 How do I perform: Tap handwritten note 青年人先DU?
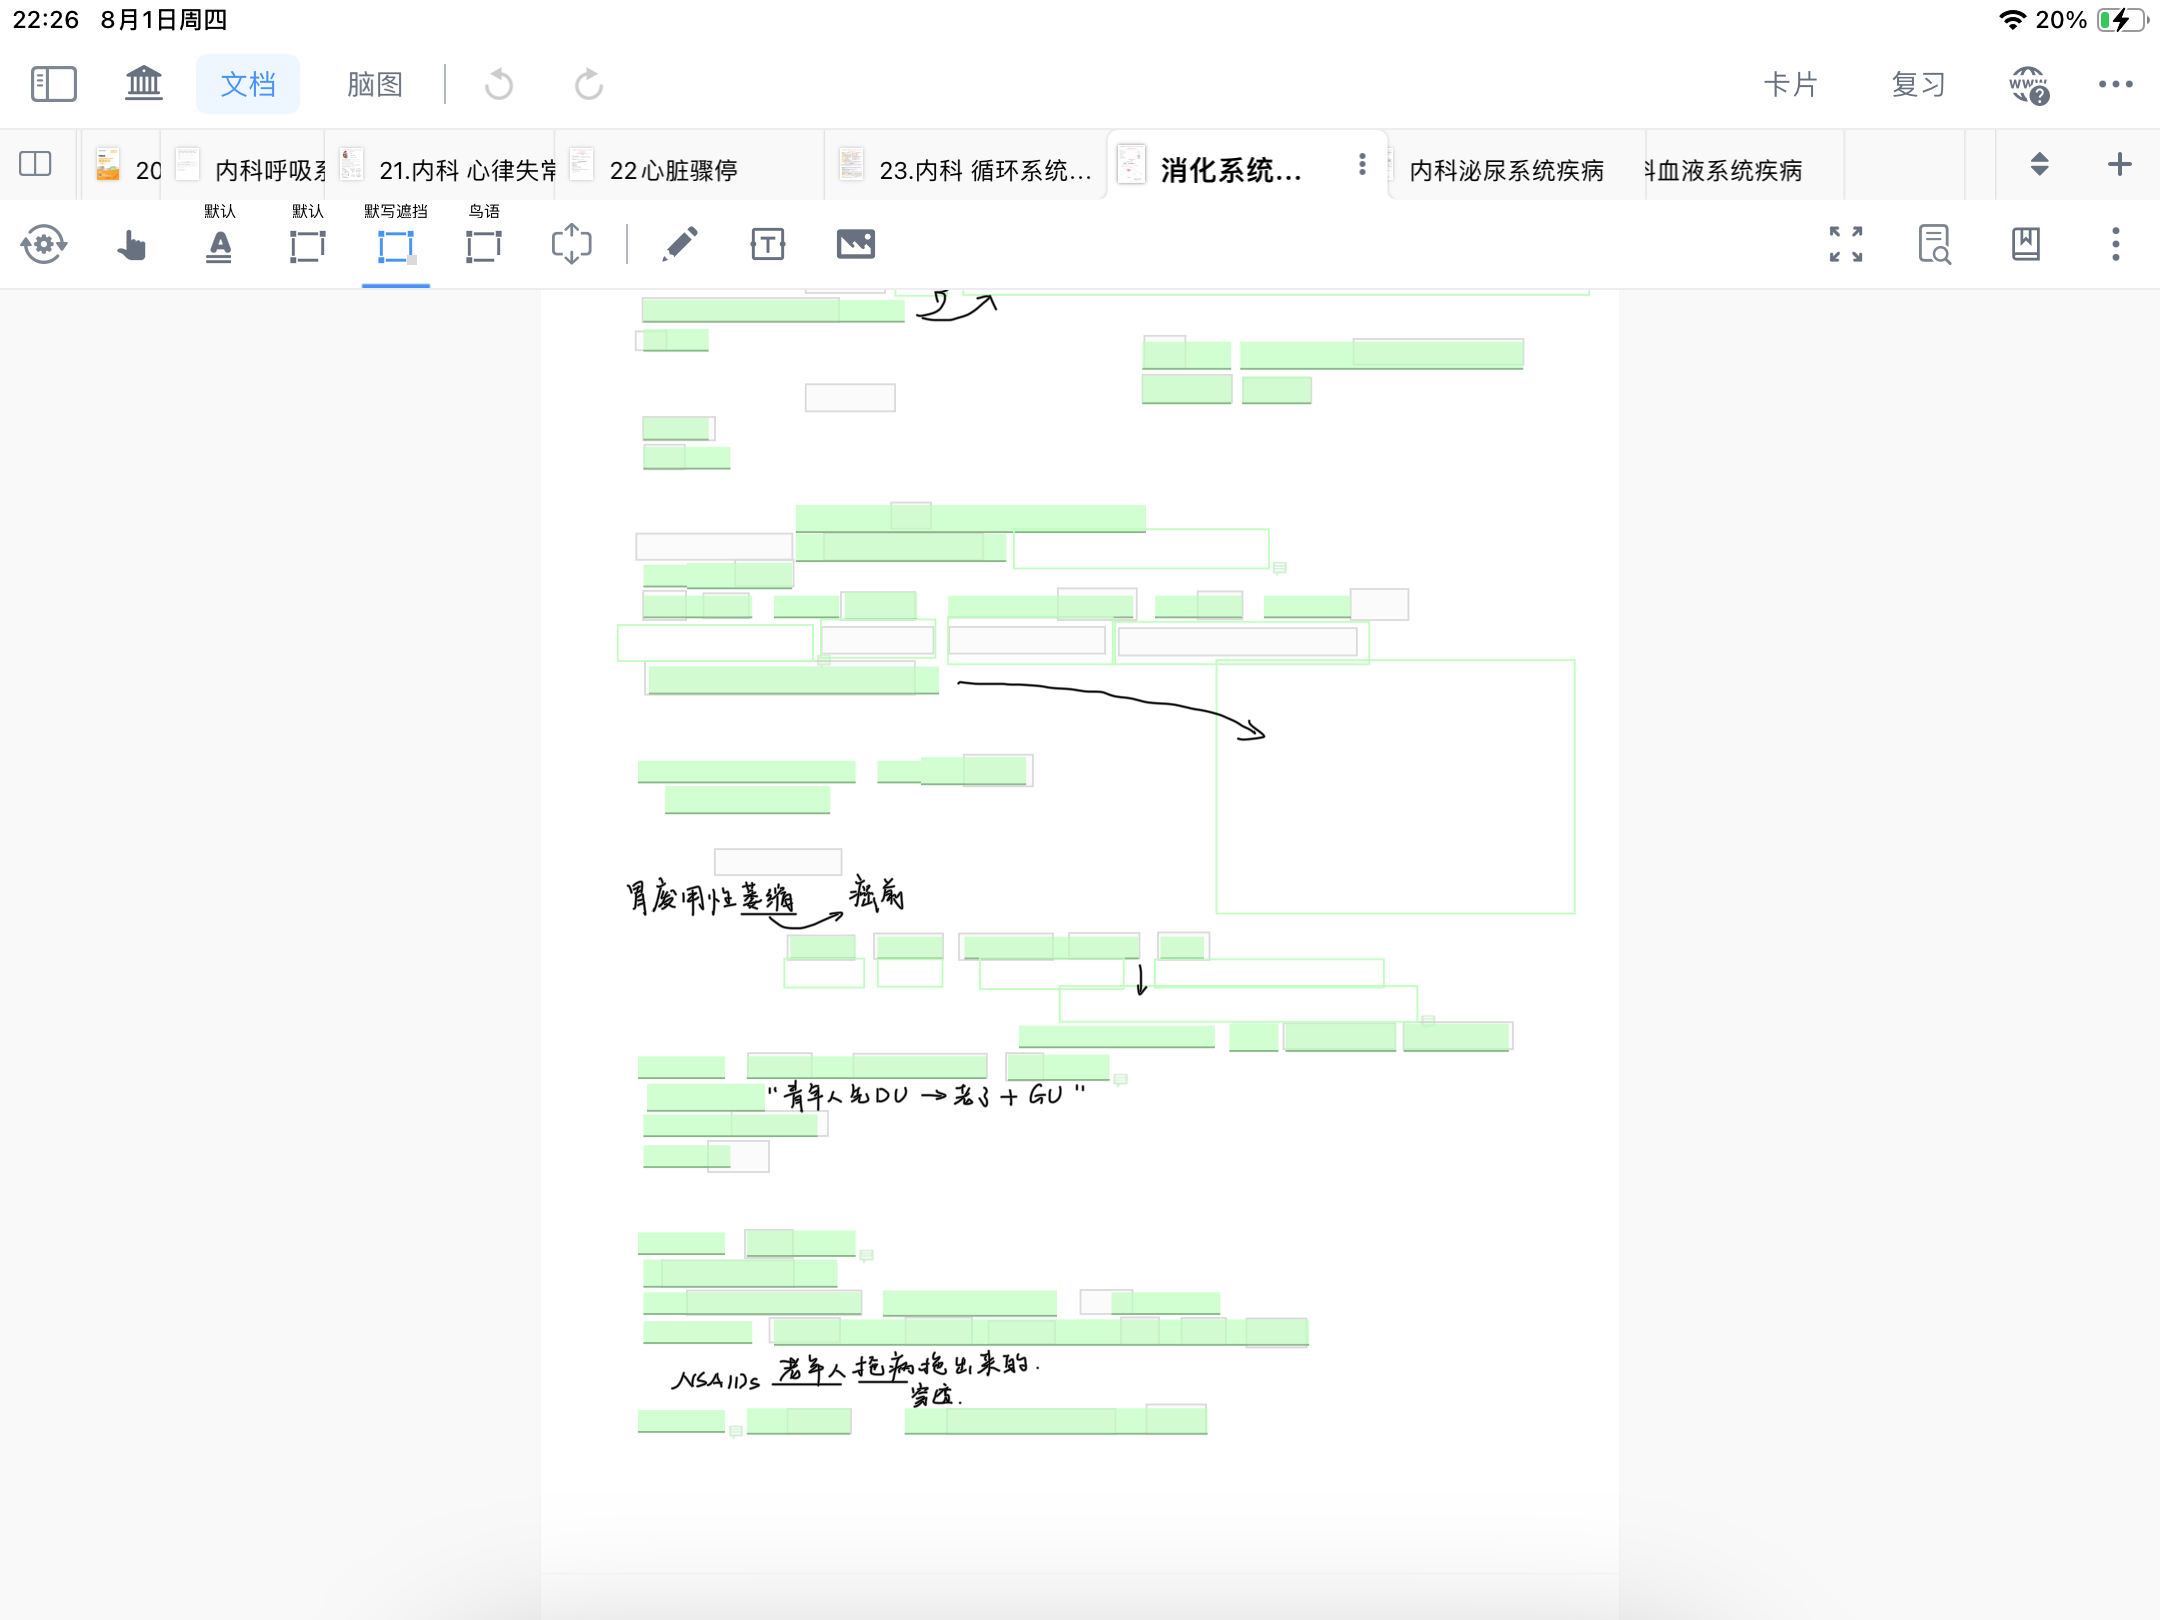pyautogui.click(x=926, y=1095)
